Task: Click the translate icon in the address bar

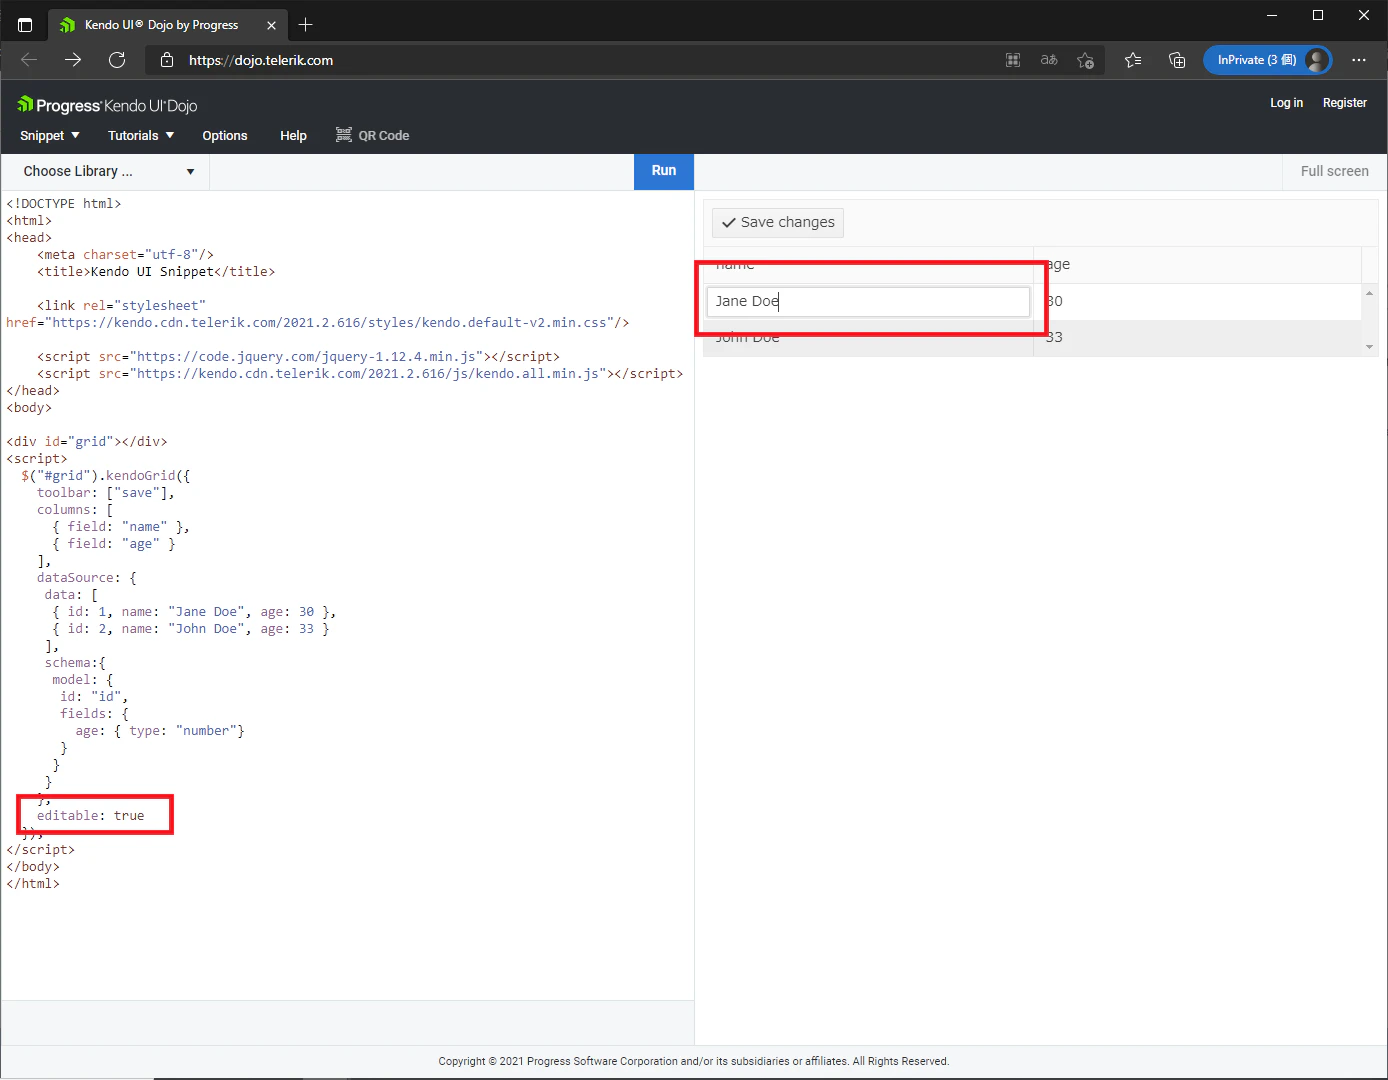Action: click(x=1049, y=60)
